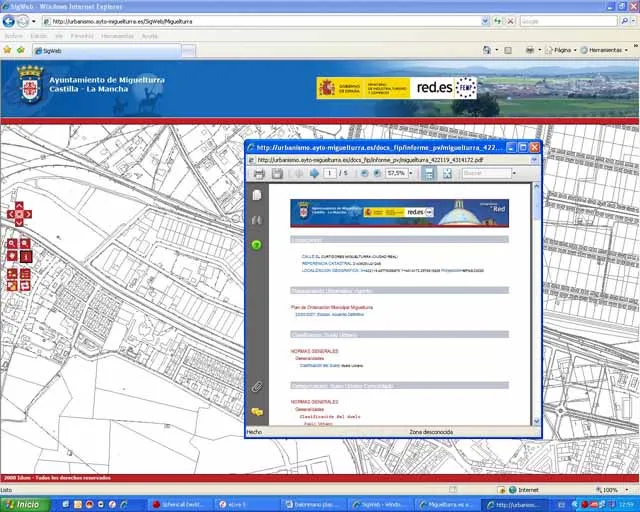Open the Ver menu
The width and height of the screenshot is (640, 512).
pyautogui.click(x=59, y=36)
